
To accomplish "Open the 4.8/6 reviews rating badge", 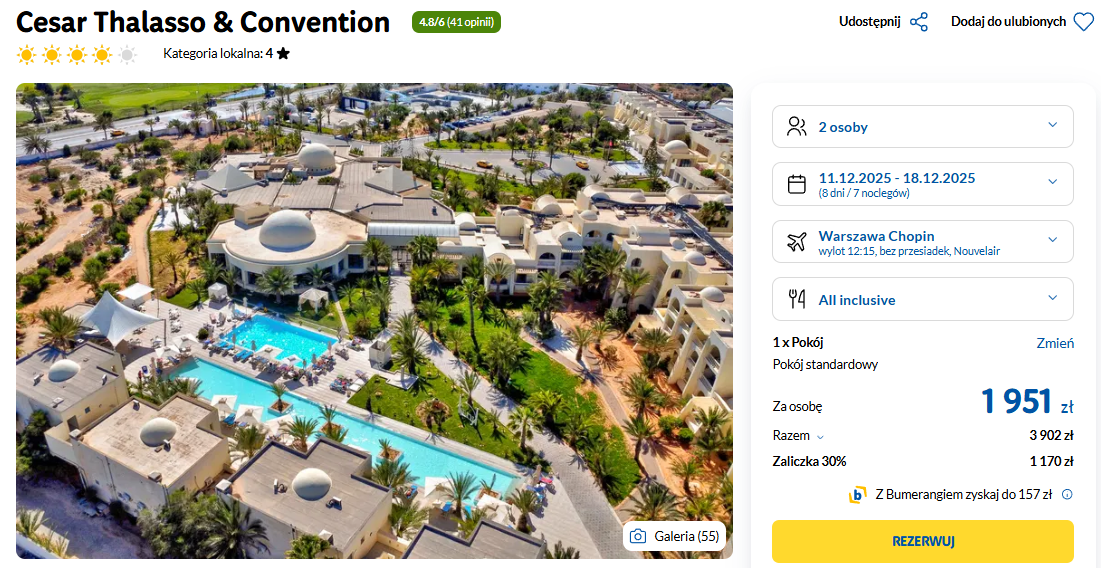I will (456, 22).
